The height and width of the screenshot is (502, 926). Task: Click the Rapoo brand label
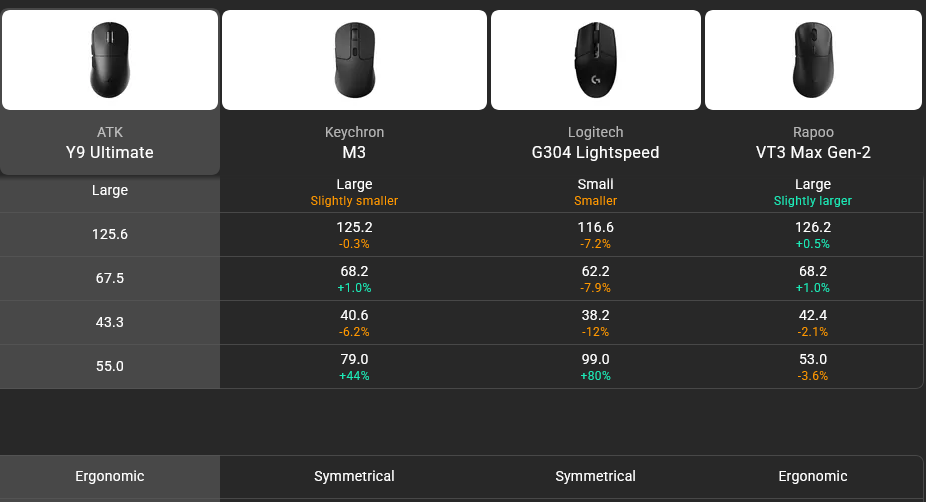[813, 132]
